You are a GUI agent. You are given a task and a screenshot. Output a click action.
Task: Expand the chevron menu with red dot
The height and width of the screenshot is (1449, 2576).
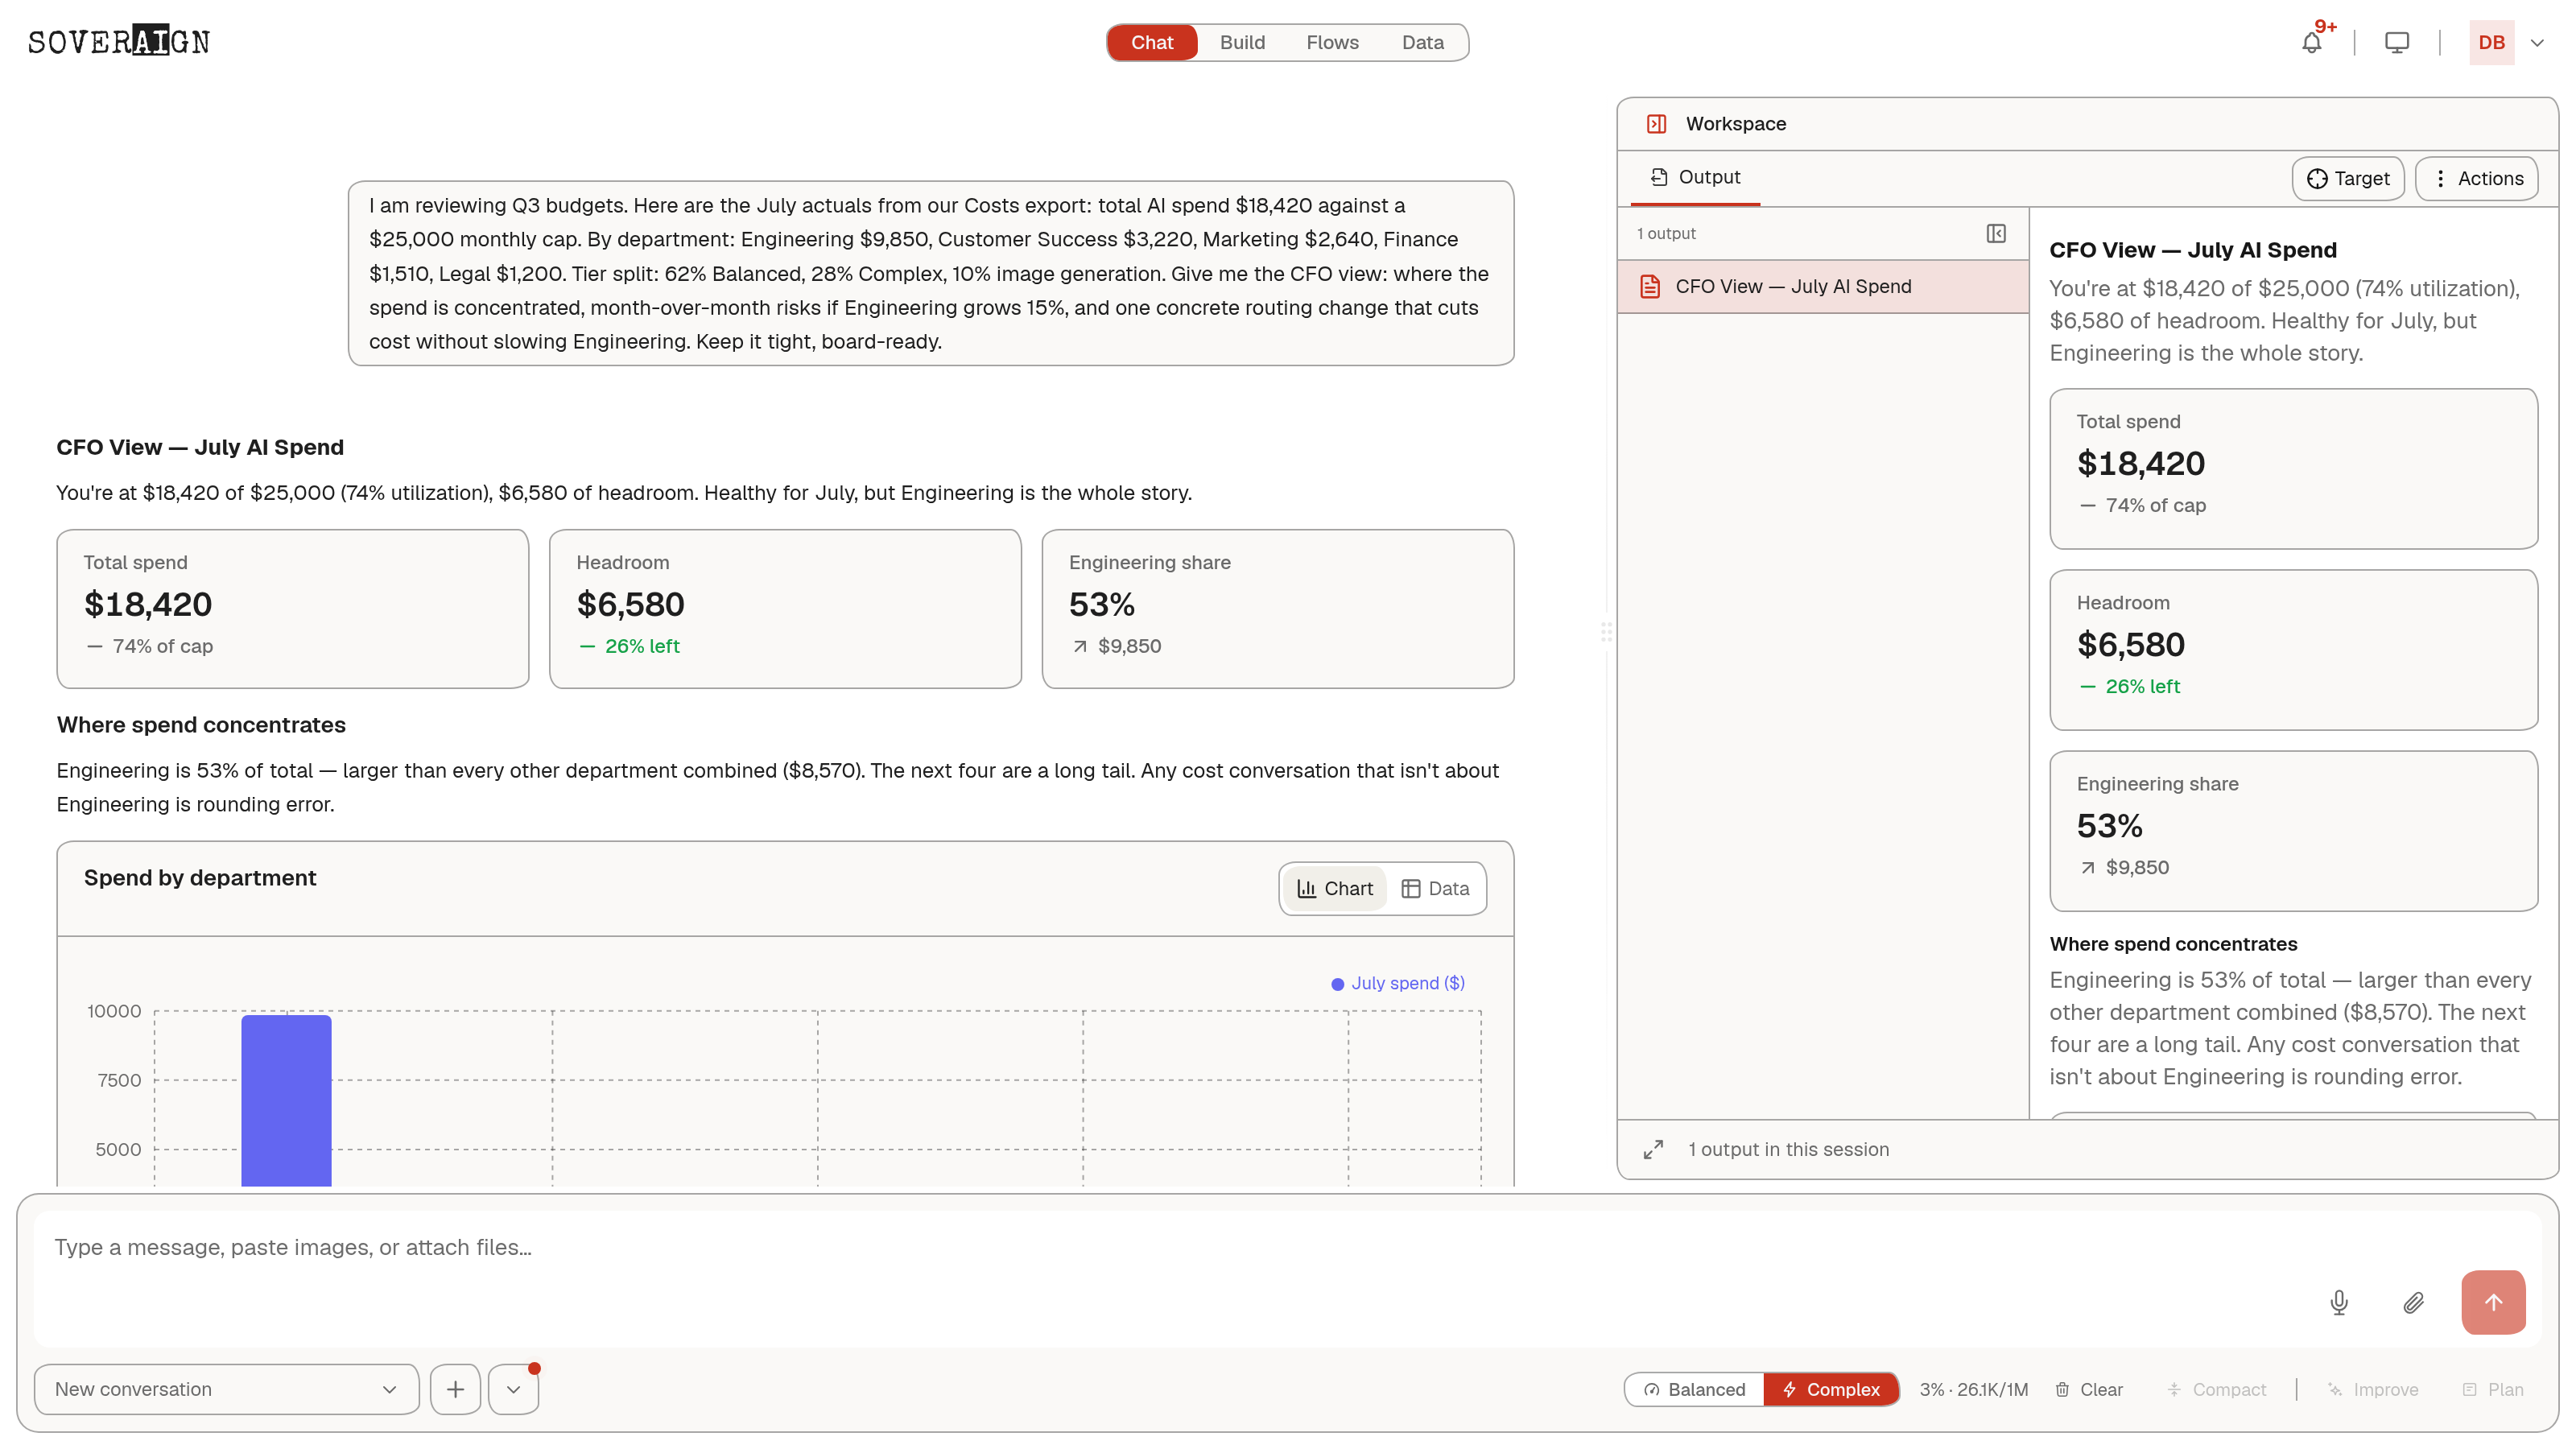(513, 1389)
